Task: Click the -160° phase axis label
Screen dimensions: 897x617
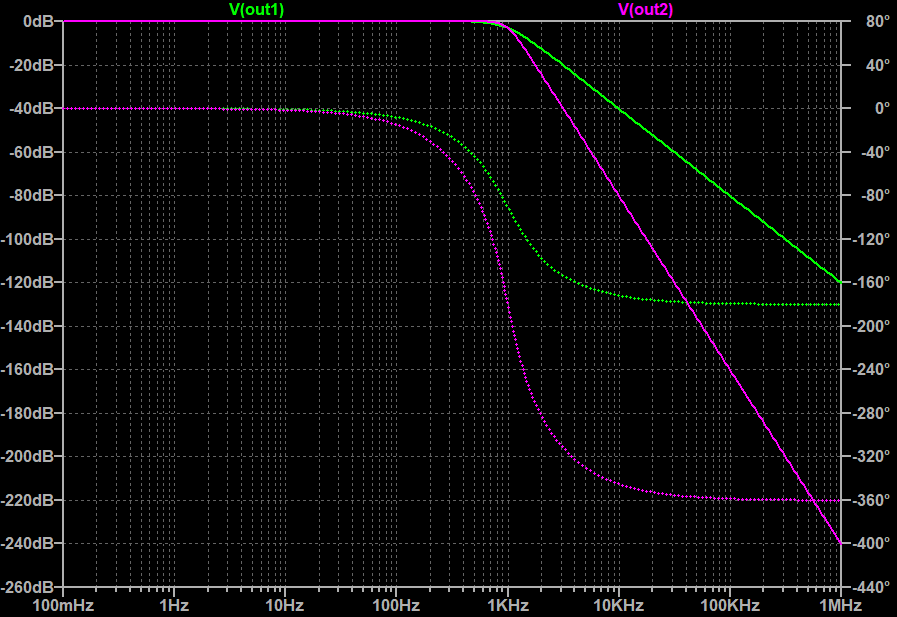Action: (x=871, y=282)
